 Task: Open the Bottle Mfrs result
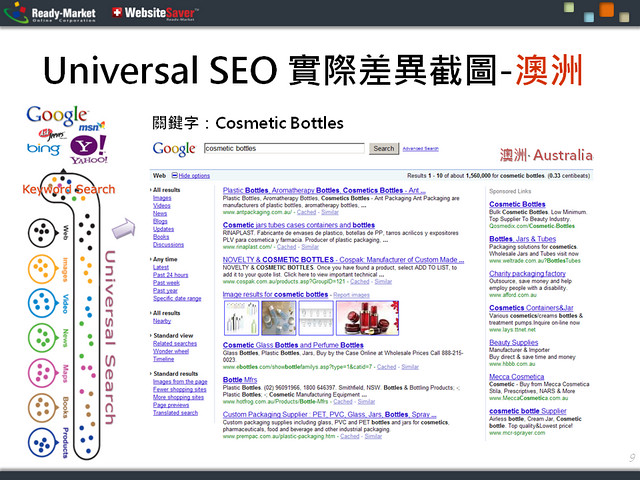tap(240, 380)
